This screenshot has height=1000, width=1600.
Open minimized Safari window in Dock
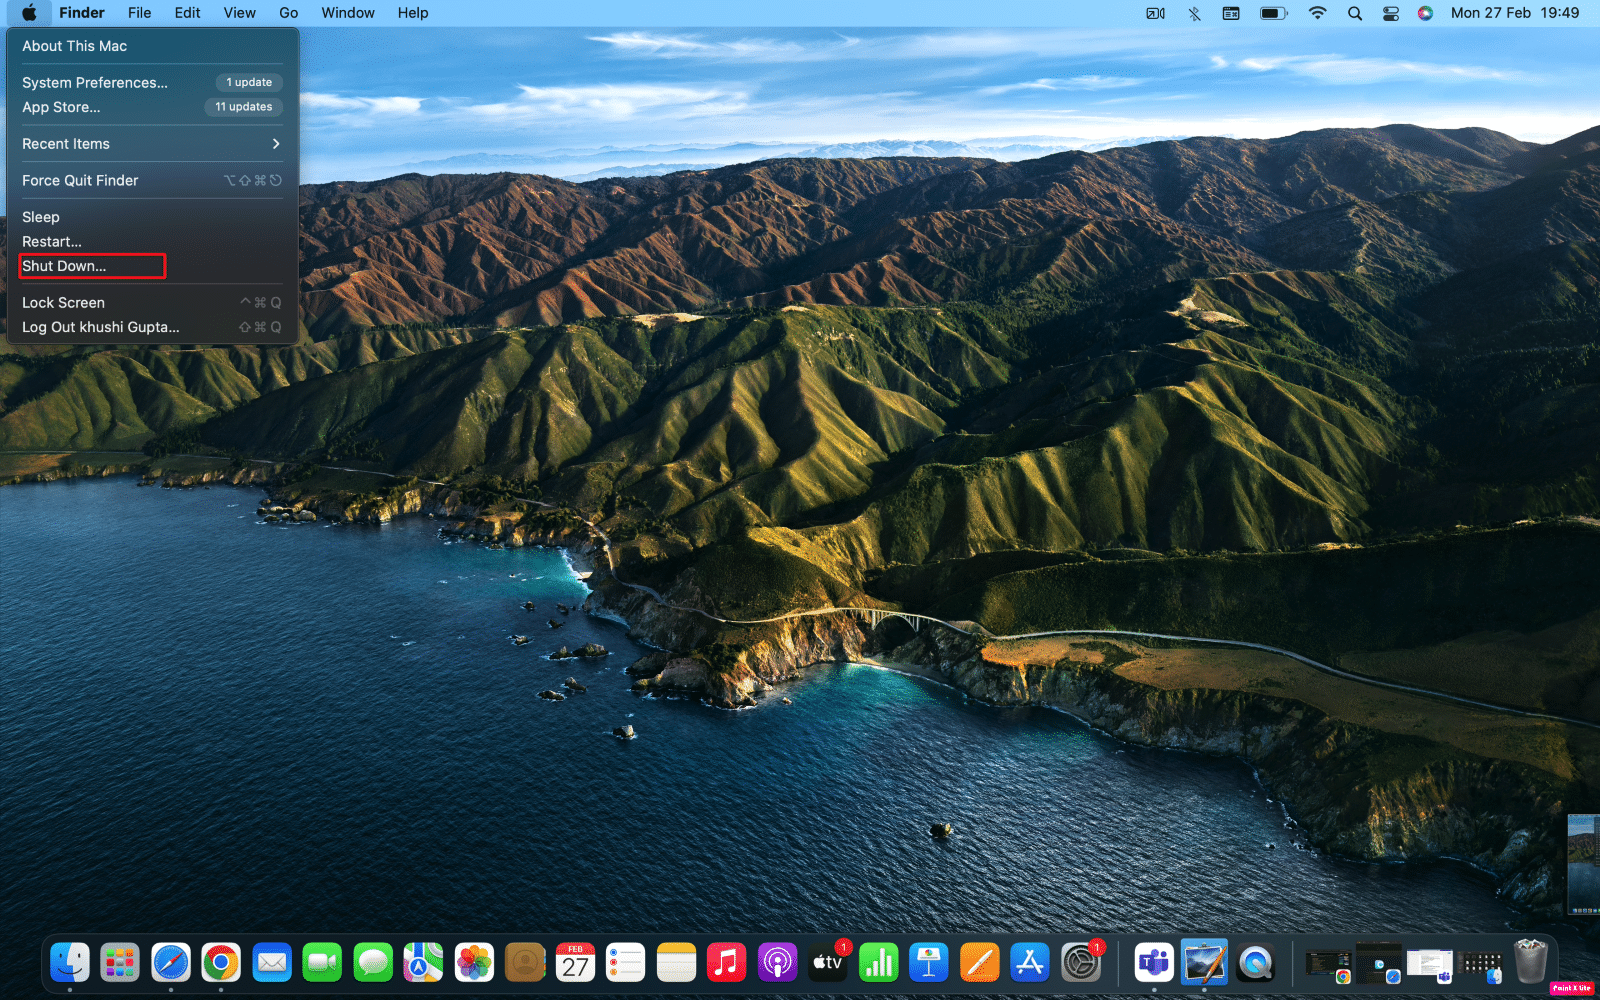1379,963
